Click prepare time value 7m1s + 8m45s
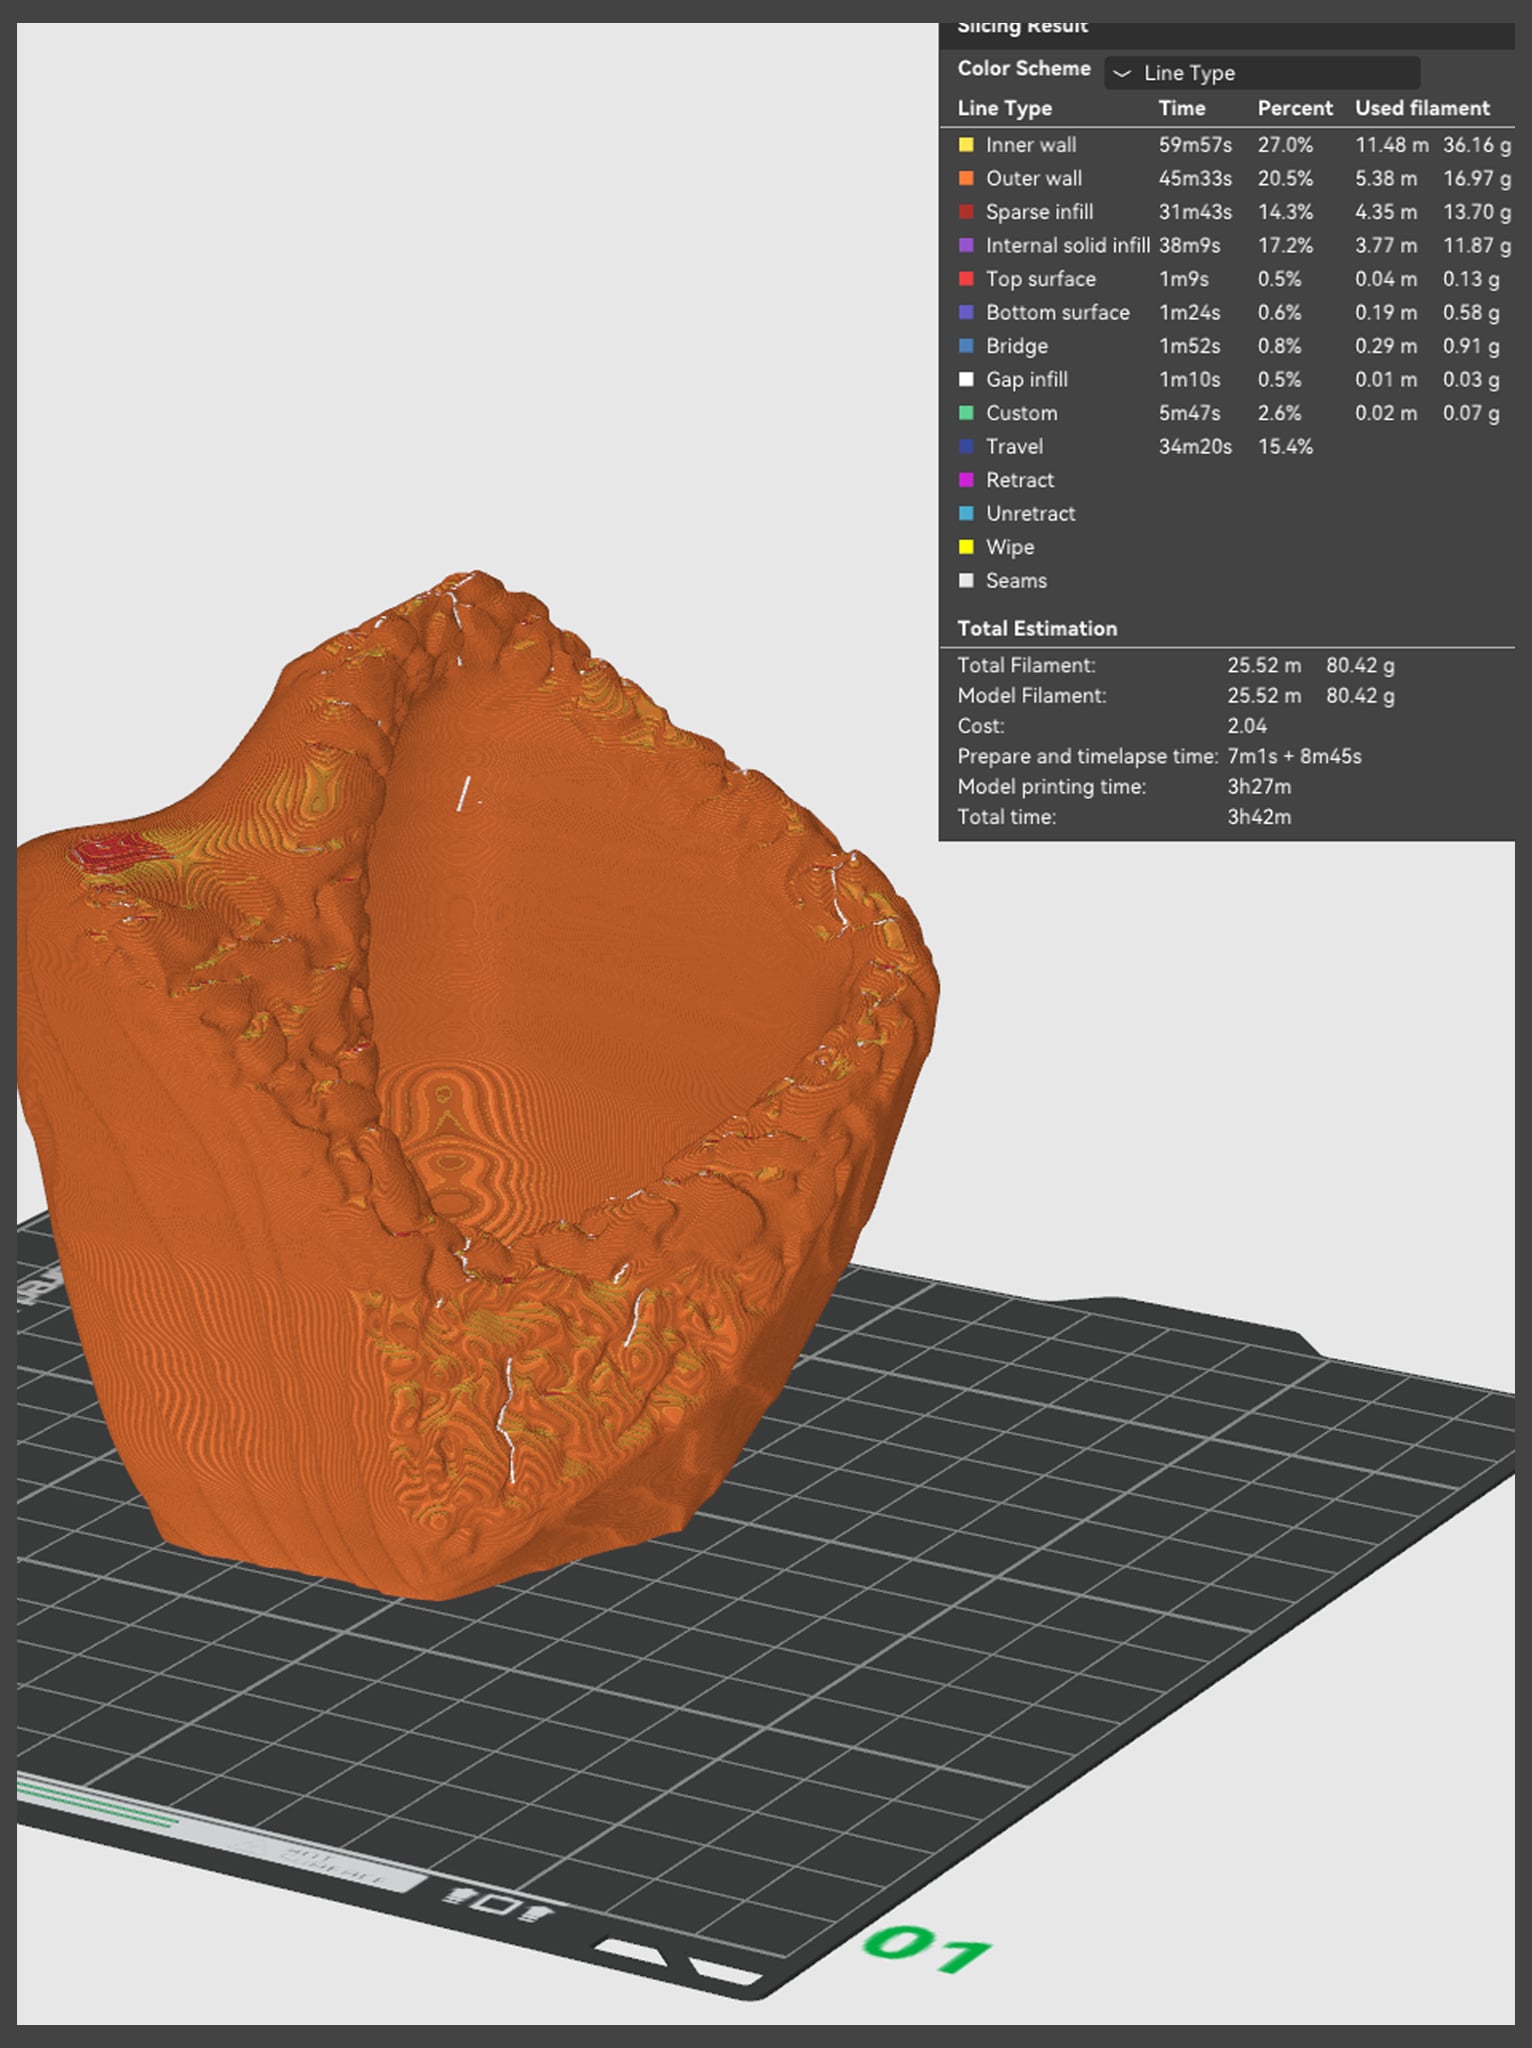 click(1294, 756)
